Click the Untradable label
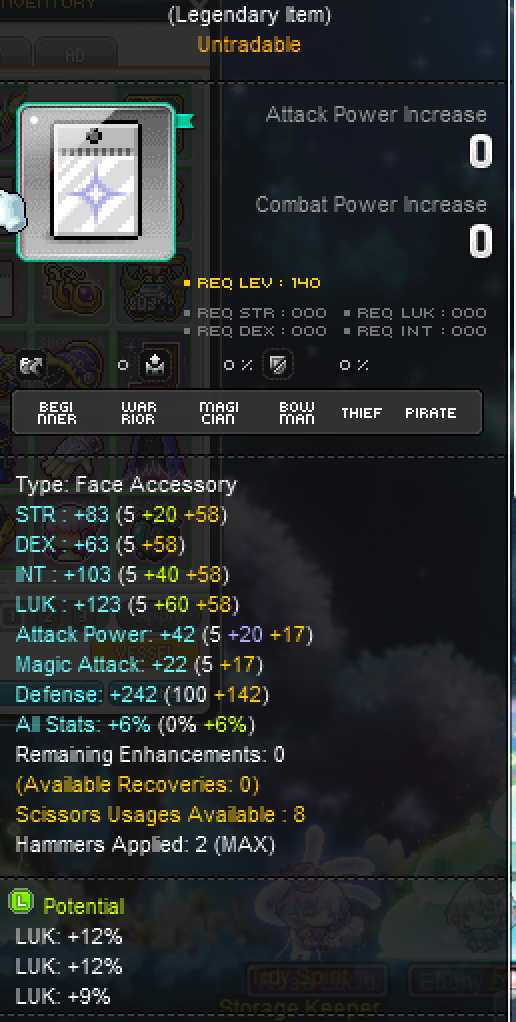The height and width of the screenshot is (1022, 516). pyautogui.click(x=249, y=45)
